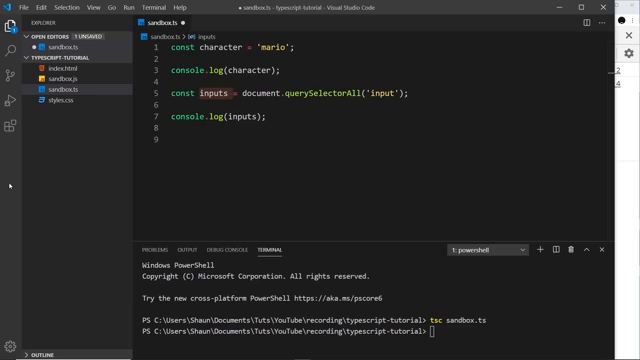
Task: Open the Selection menu
Action: click(67, 7)
